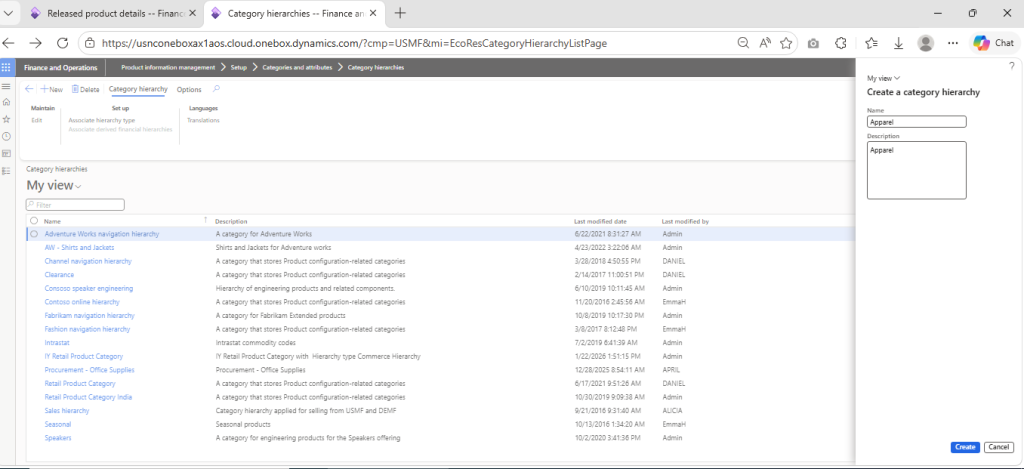
Task: Click the search magnifier in action pane
Action: [x=217, y=89]
